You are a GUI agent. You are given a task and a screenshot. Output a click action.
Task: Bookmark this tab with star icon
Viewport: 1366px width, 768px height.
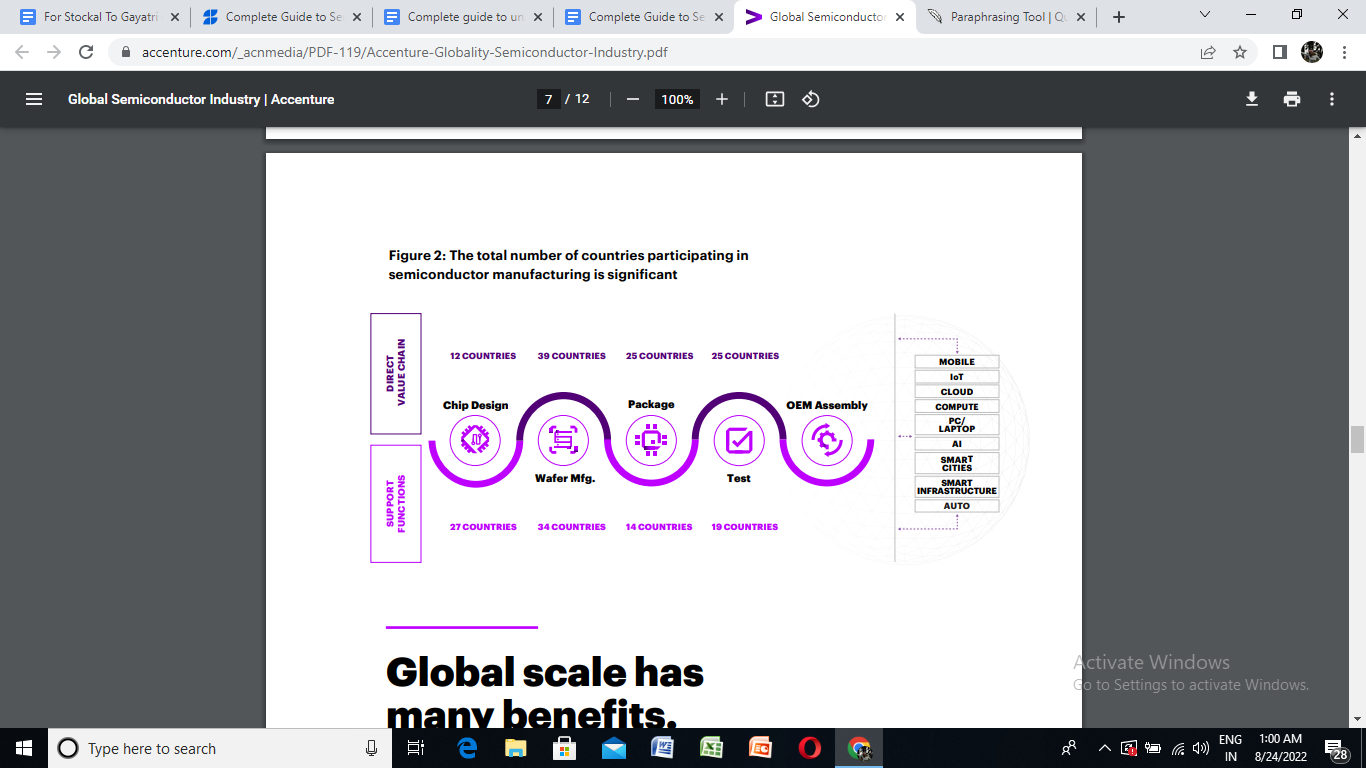click(x=1240, y=52)
